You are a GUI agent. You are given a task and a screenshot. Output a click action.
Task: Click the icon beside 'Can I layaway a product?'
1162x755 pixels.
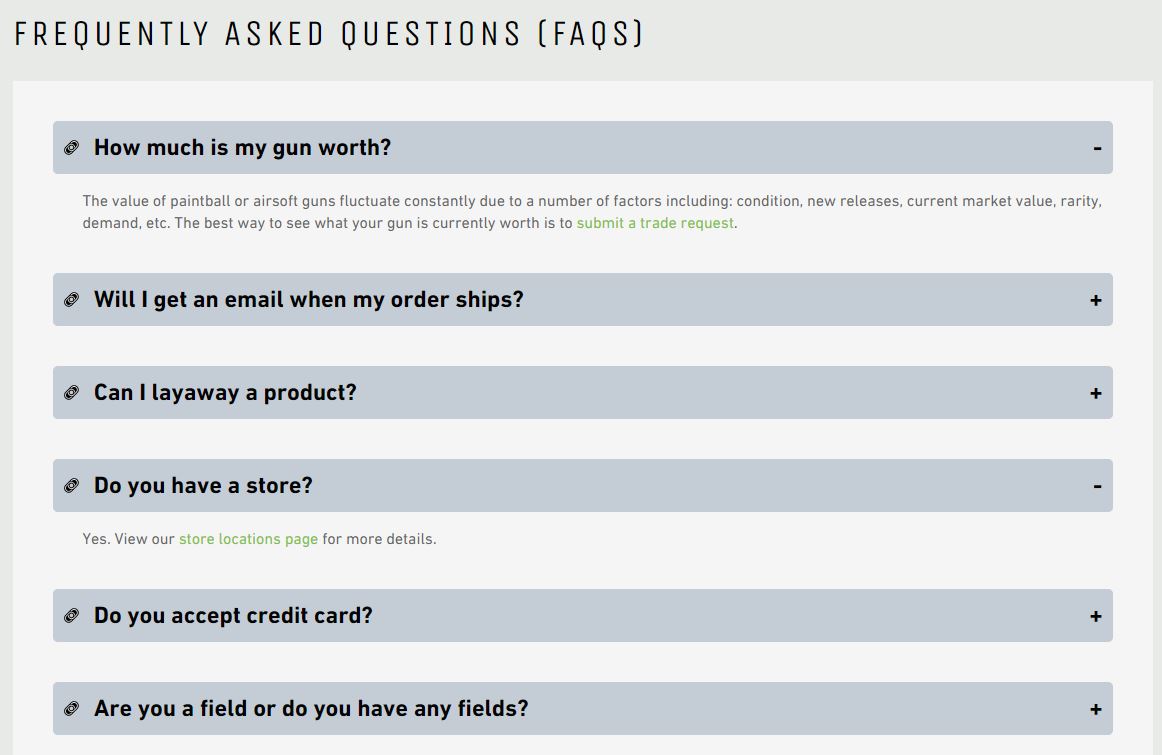pyautogui.click(x=71, y=392)
